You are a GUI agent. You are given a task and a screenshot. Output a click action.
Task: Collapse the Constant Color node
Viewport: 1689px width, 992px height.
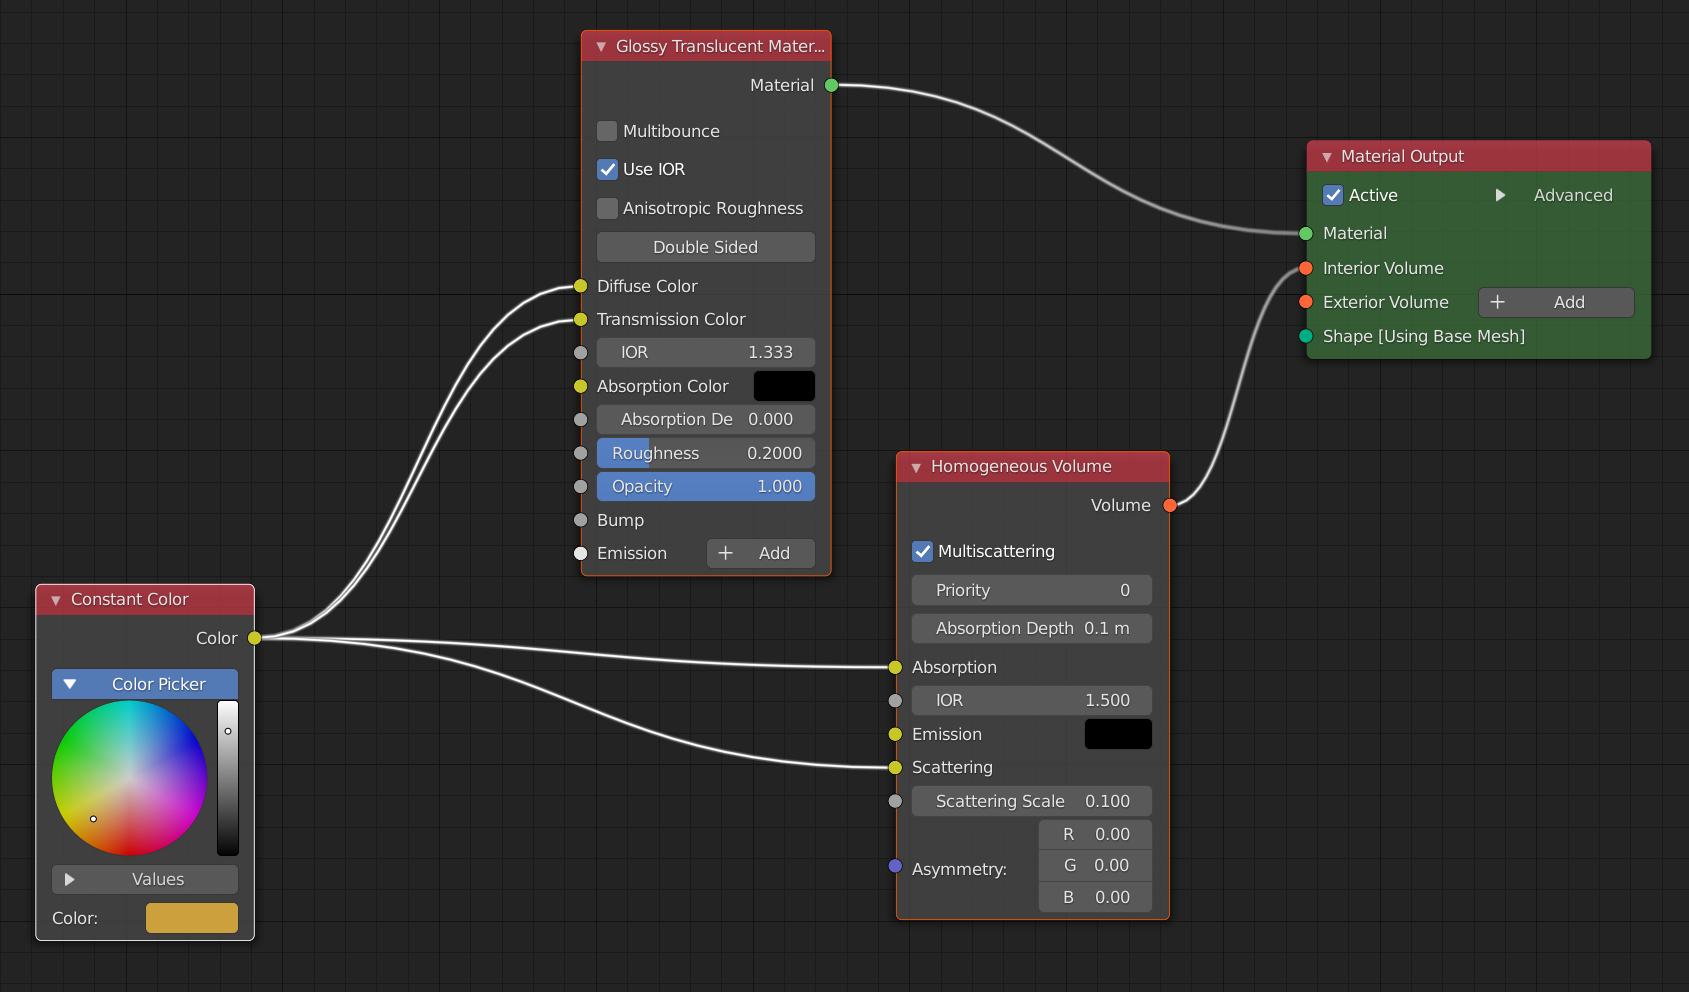click(56, 600)
